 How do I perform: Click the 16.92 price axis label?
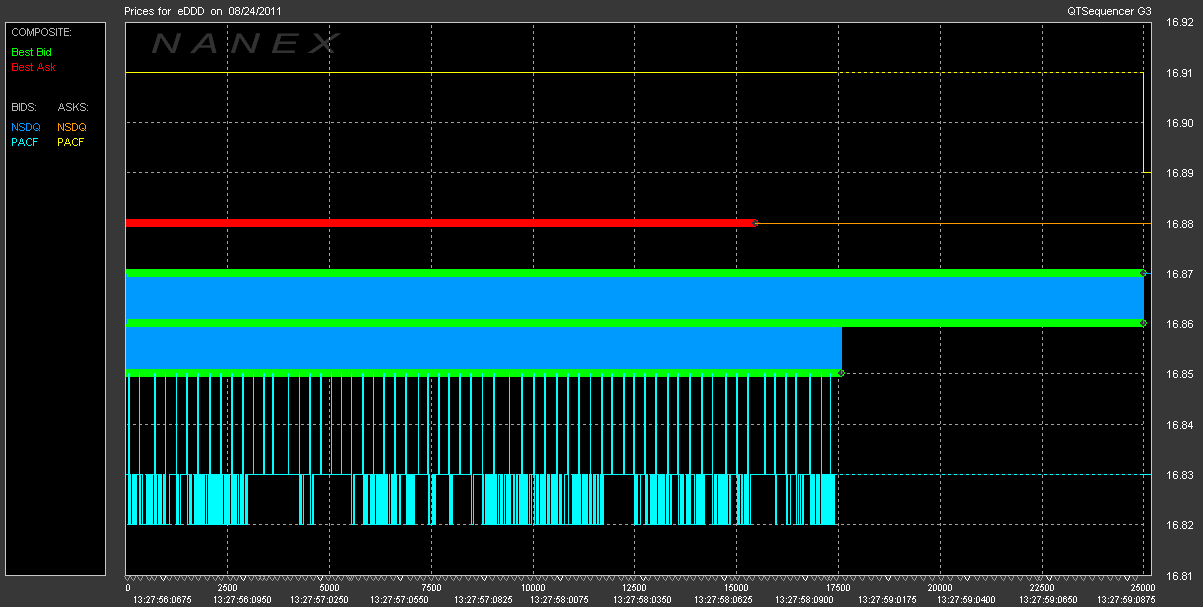coord(1179,22)
